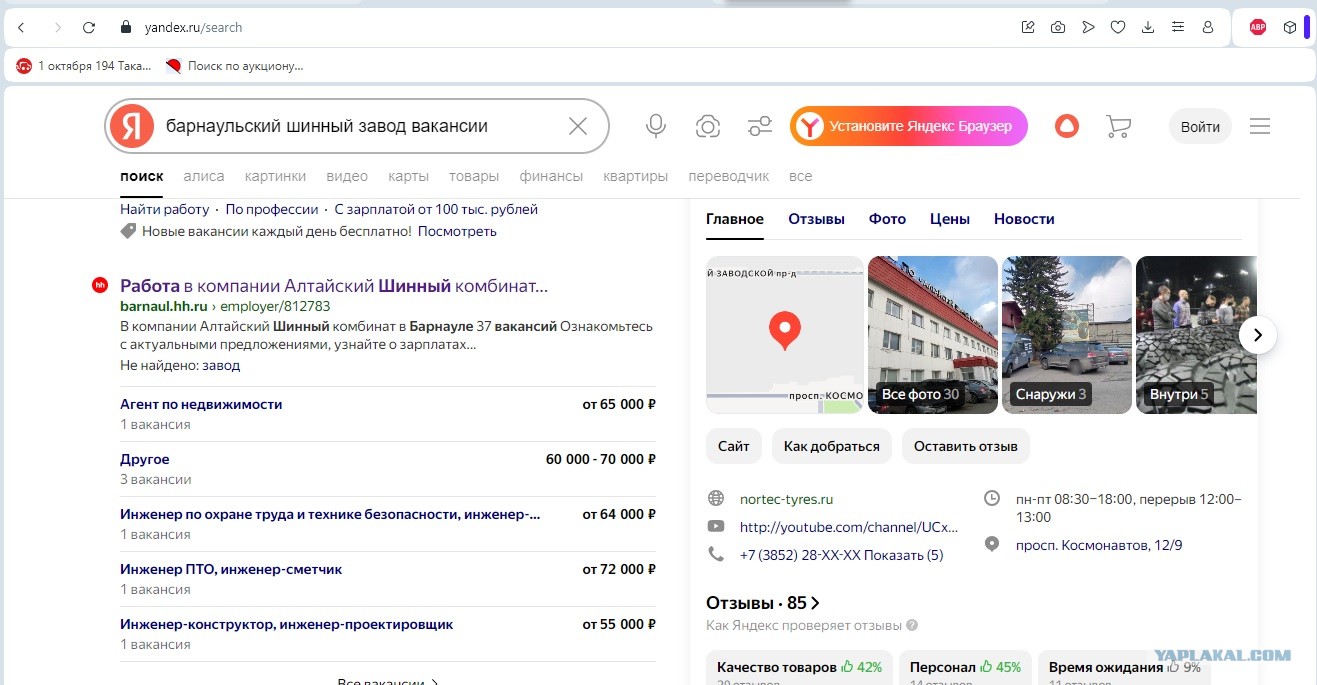Image resolution: width=1317 pixels, height=685 pixels.
Task: Open Инженер-конструктор, инженер-проектировщик vacancy
Action: pos(287,624)
